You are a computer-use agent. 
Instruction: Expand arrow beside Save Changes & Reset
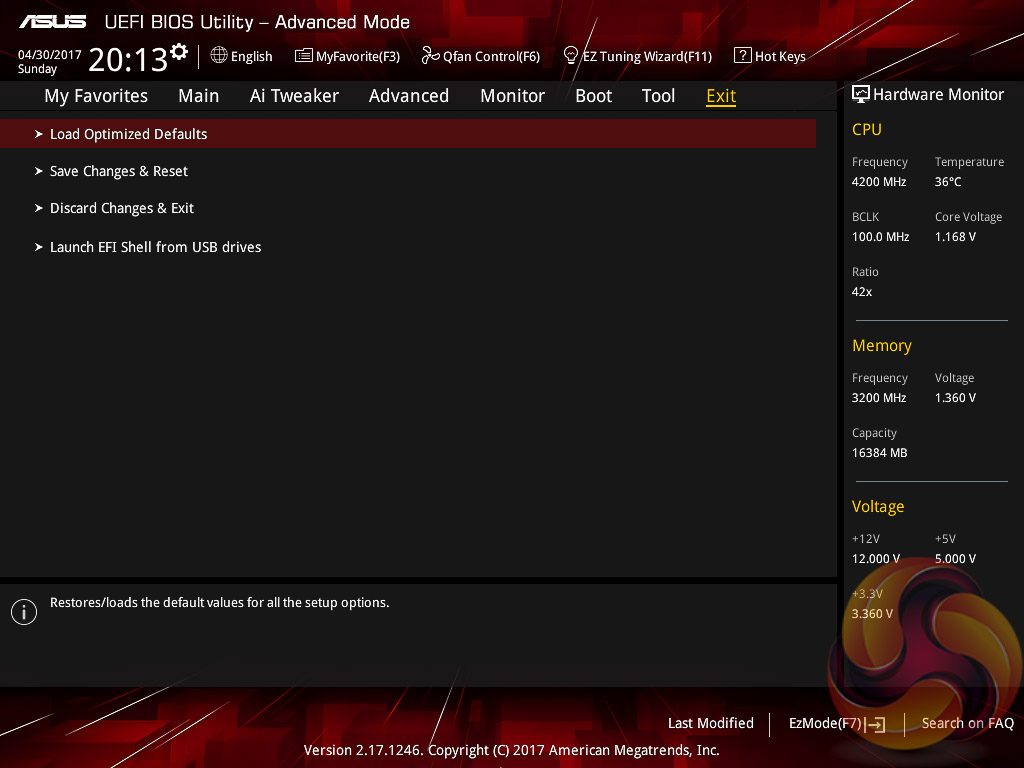[x=39, y=171]
